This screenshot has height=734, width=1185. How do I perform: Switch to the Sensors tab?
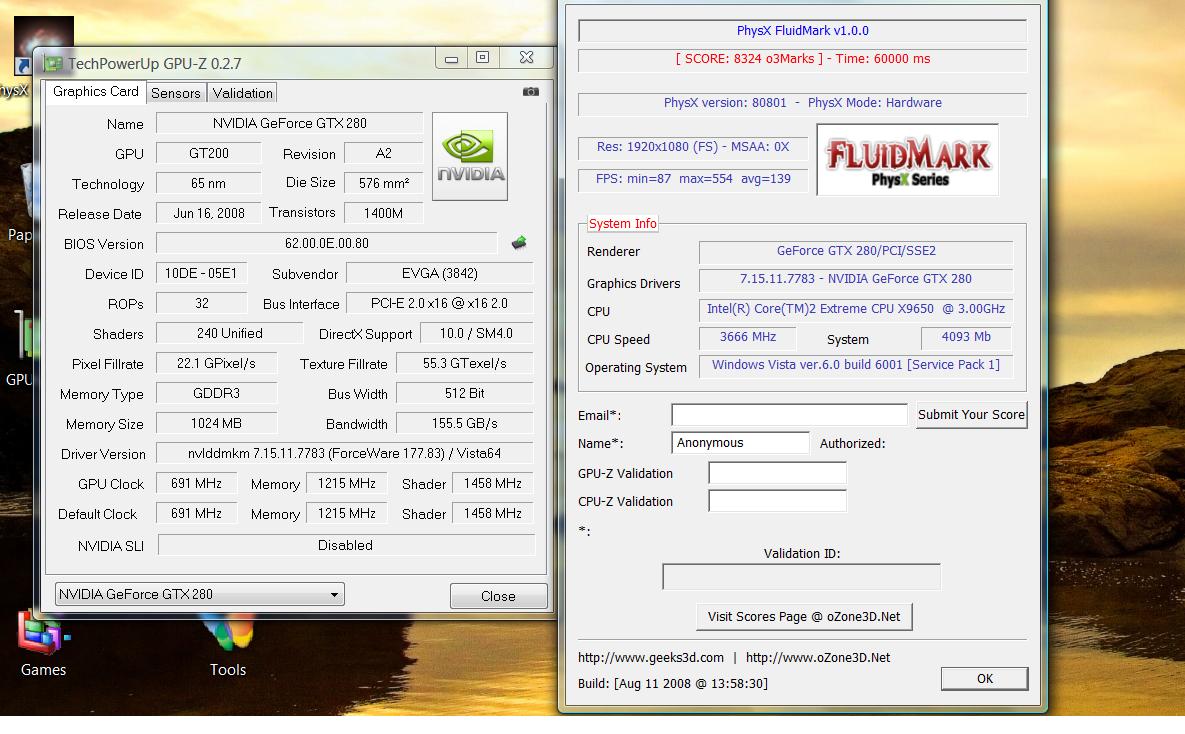(x=176, y=93)
